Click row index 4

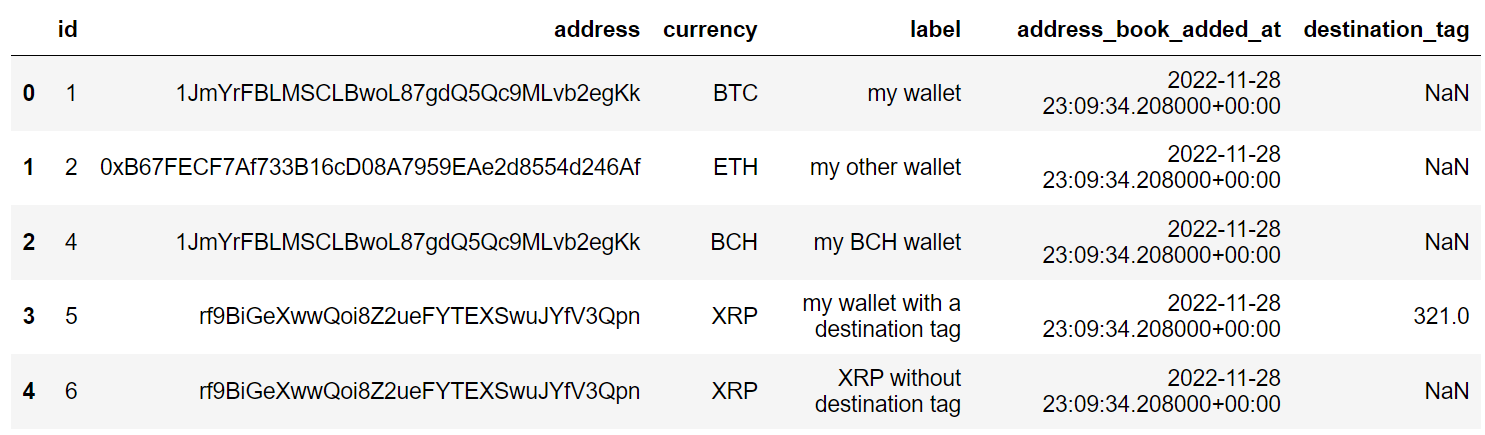(29, 391)
